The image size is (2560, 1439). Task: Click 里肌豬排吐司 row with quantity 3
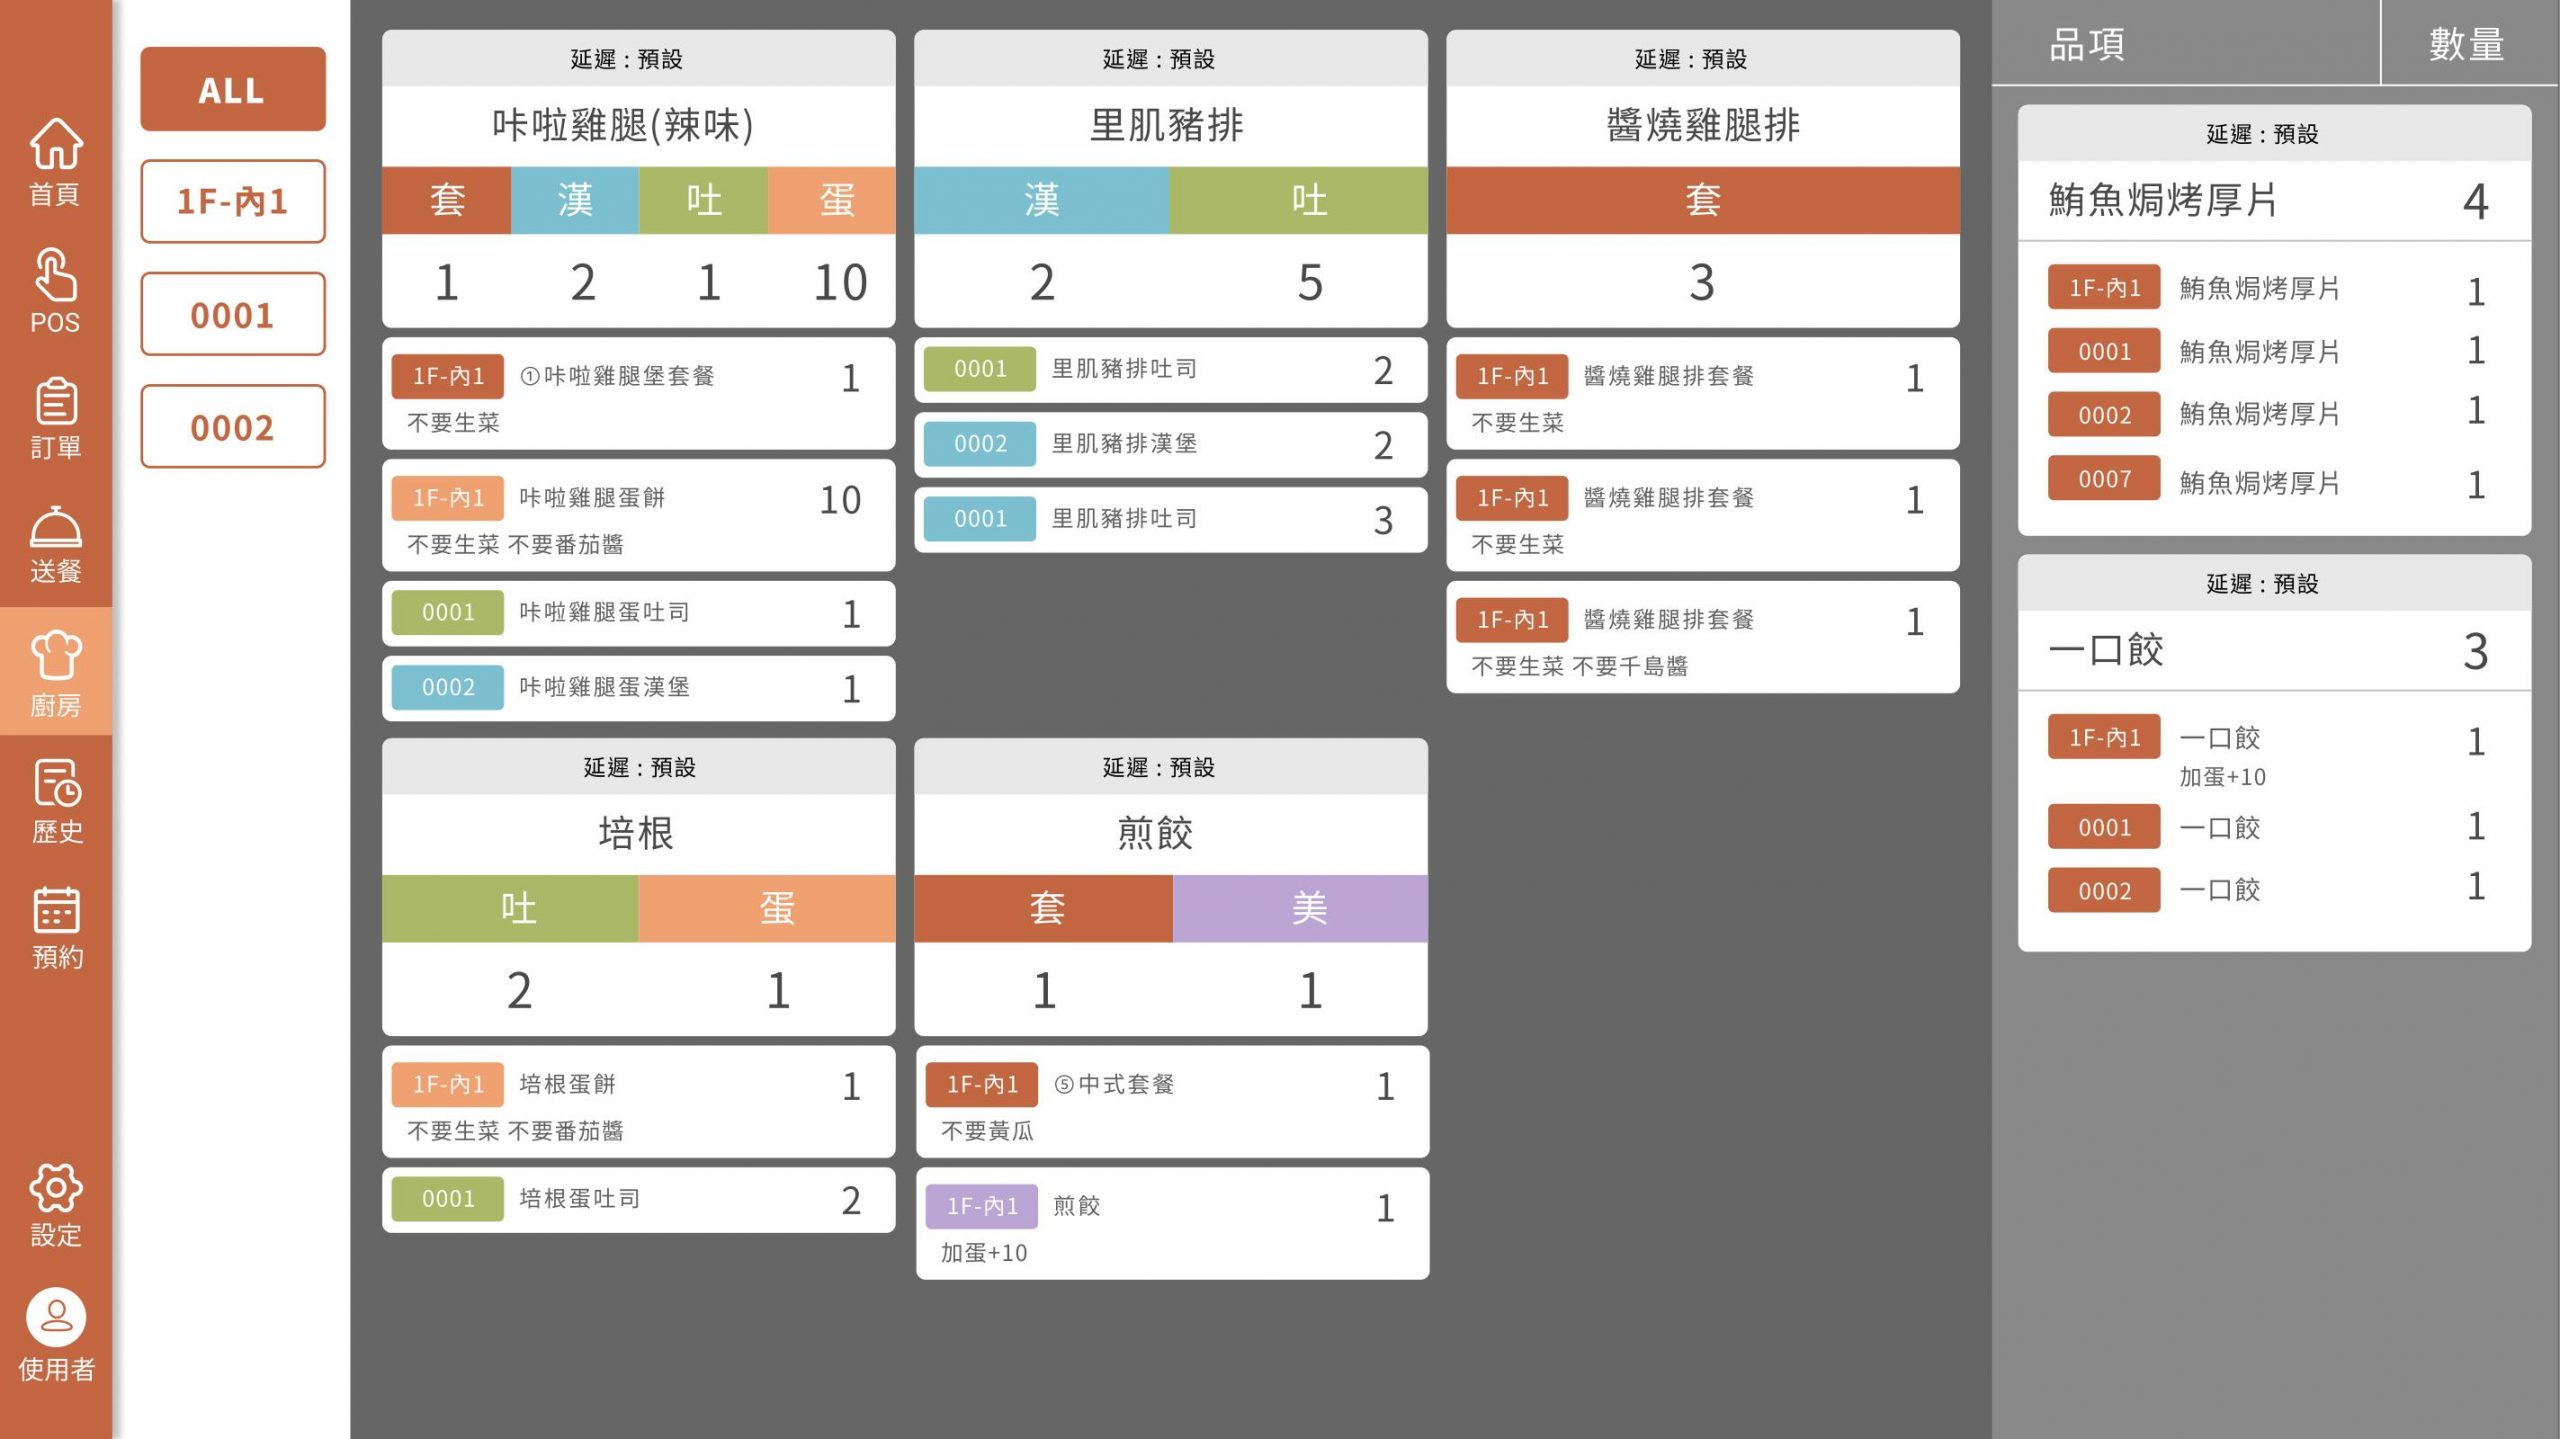click(x=1170, y=519)
